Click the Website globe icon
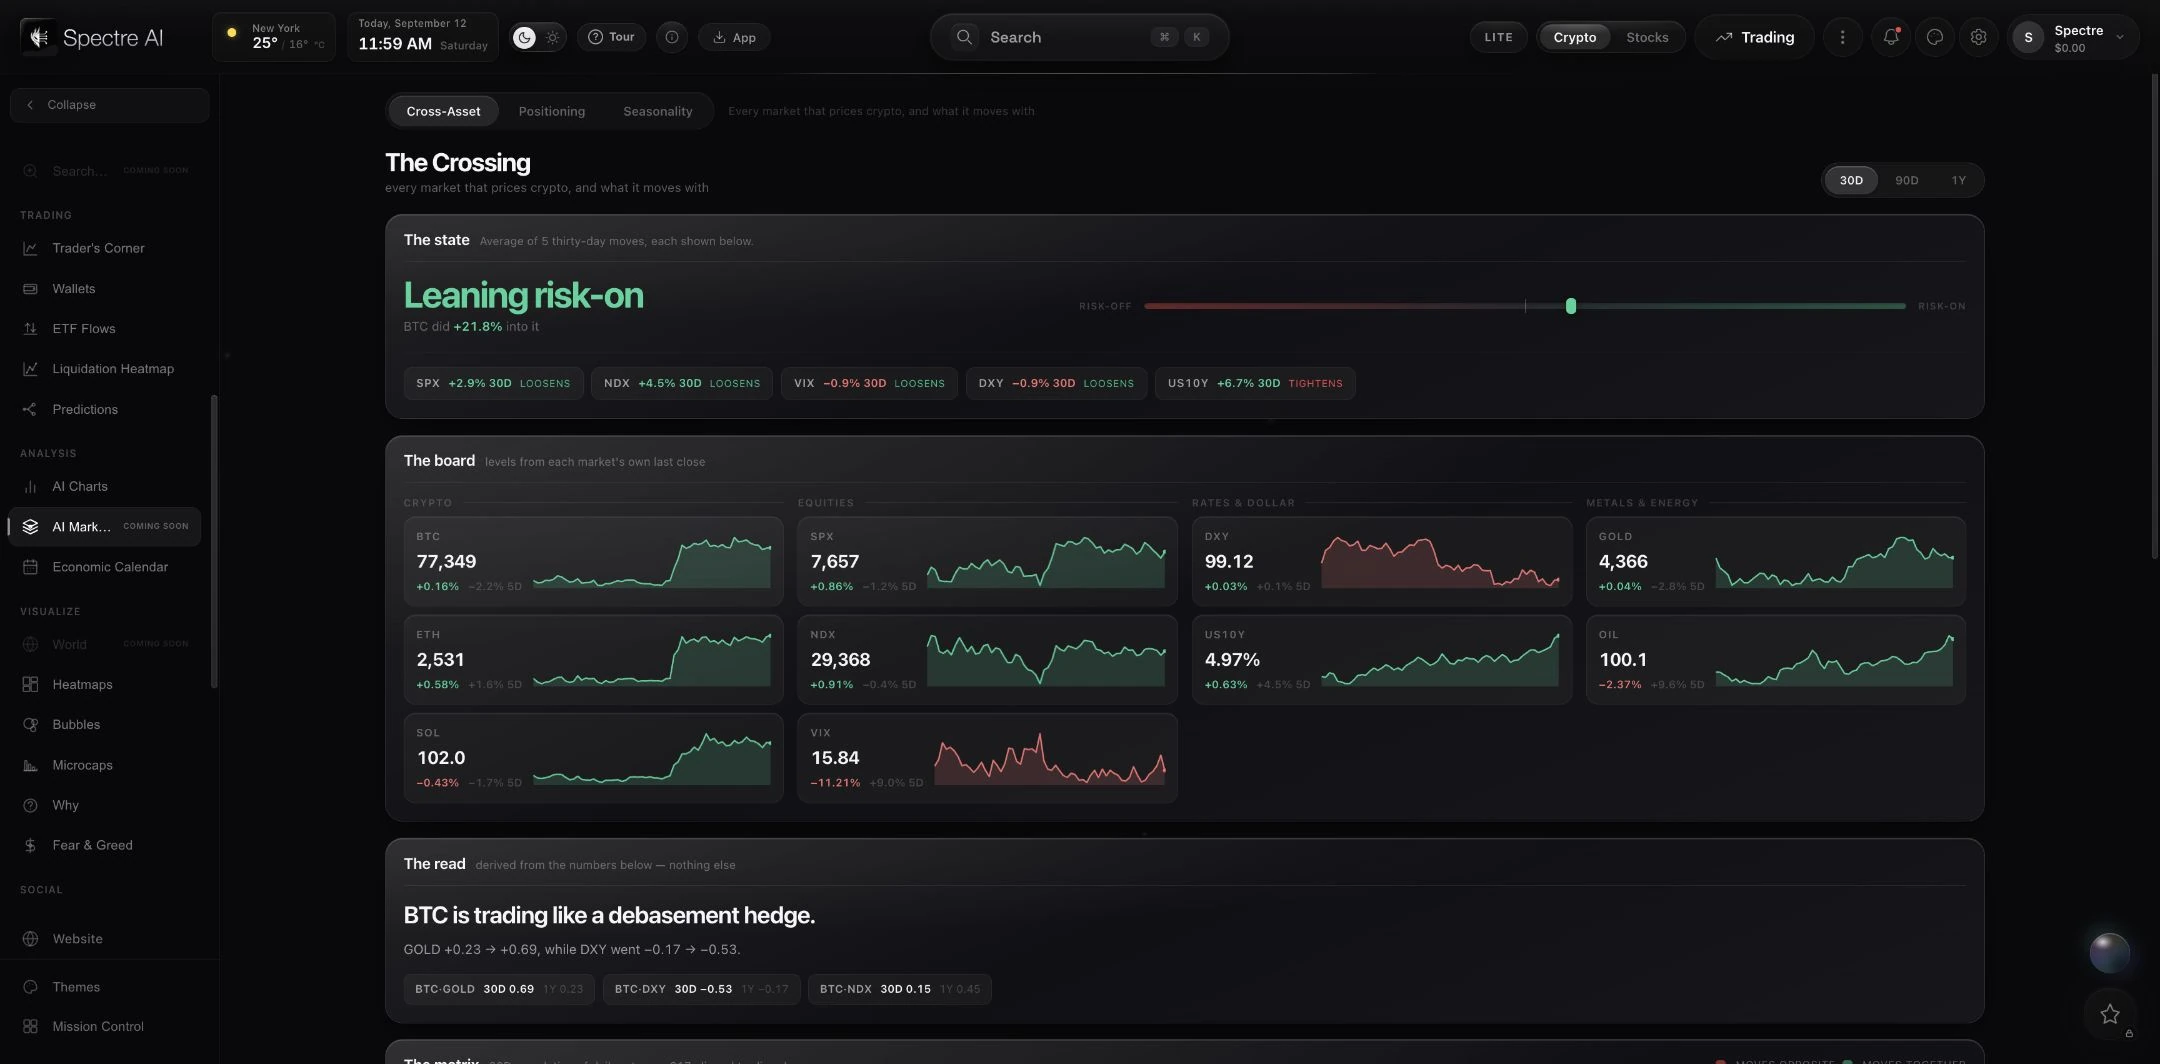 30,939
